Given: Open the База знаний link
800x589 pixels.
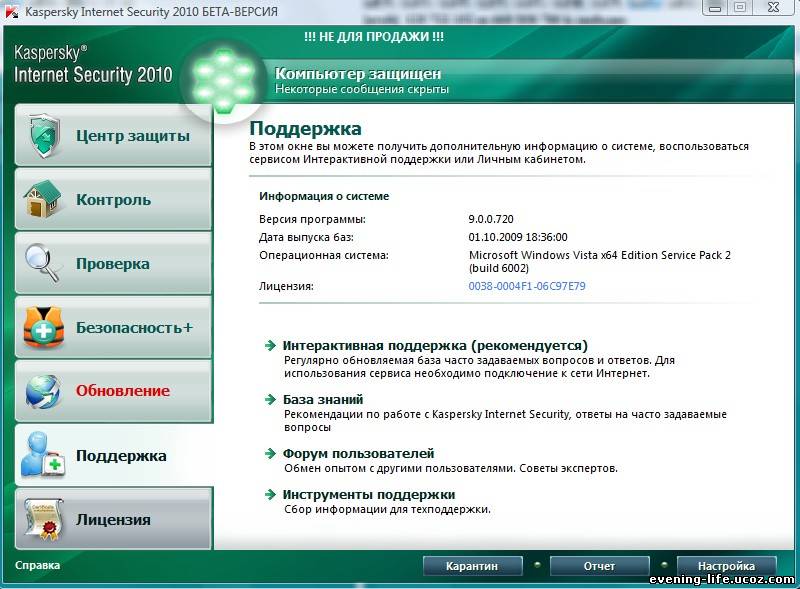Looking at the screenshot, I should pyautogui.click(x=323, y=399).
